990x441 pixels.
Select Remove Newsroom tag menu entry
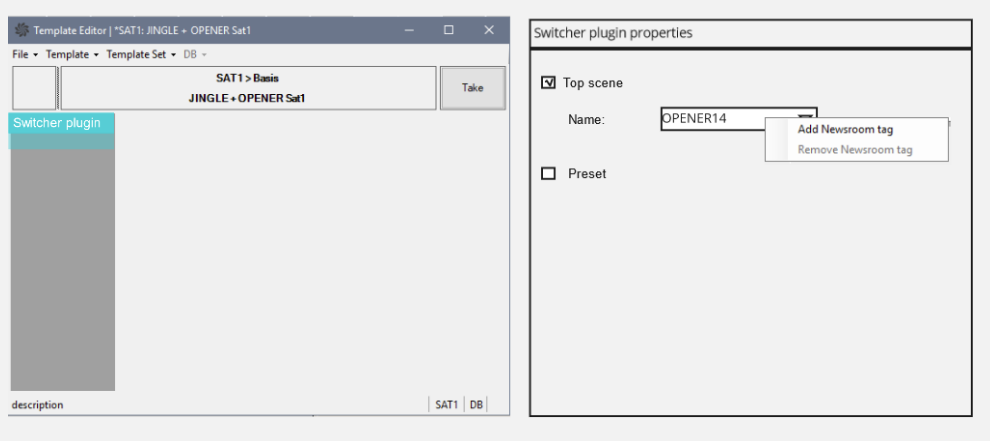[x=854, y=150]
